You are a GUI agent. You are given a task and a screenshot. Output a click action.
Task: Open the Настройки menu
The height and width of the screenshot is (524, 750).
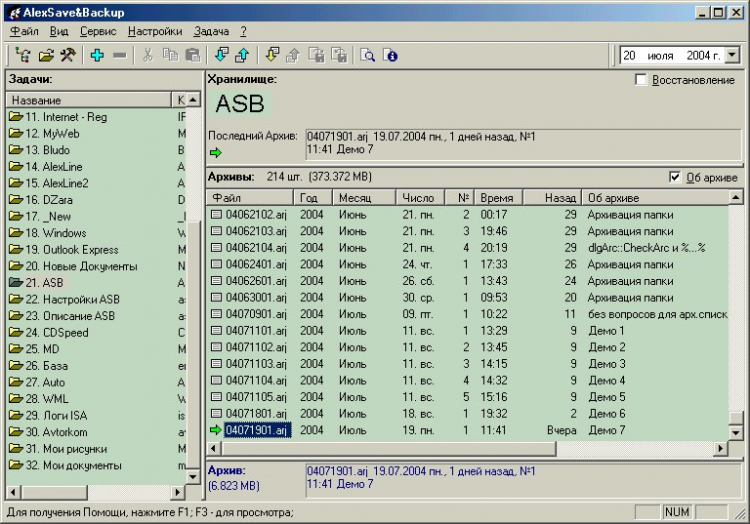coord(155,31)
